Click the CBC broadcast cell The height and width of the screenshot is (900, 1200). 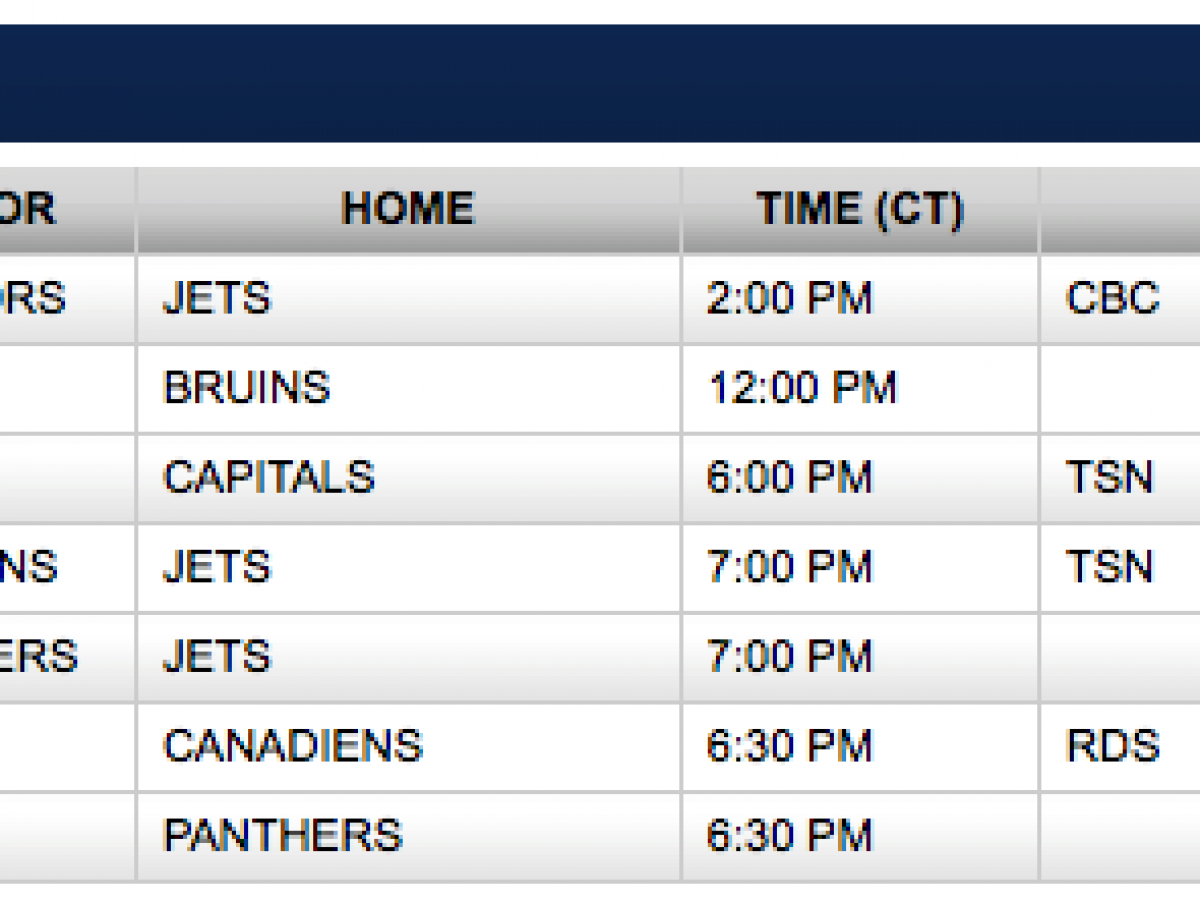[1112, 298]
